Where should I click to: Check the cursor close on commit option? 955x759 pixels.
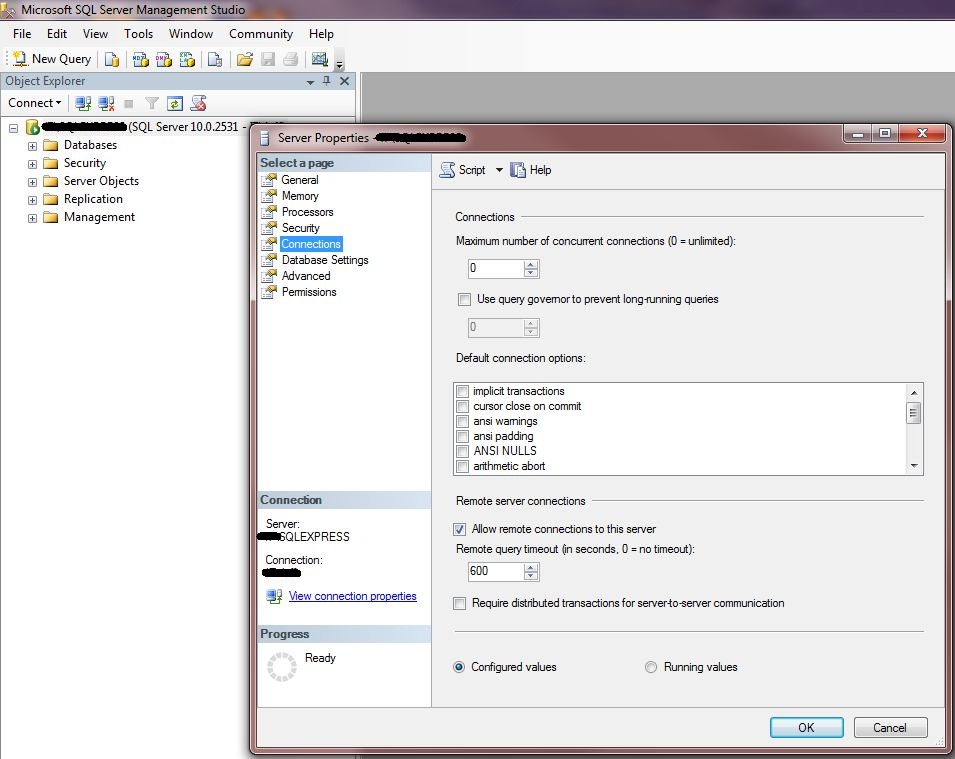pyautogui.click(x=463, y=406)
